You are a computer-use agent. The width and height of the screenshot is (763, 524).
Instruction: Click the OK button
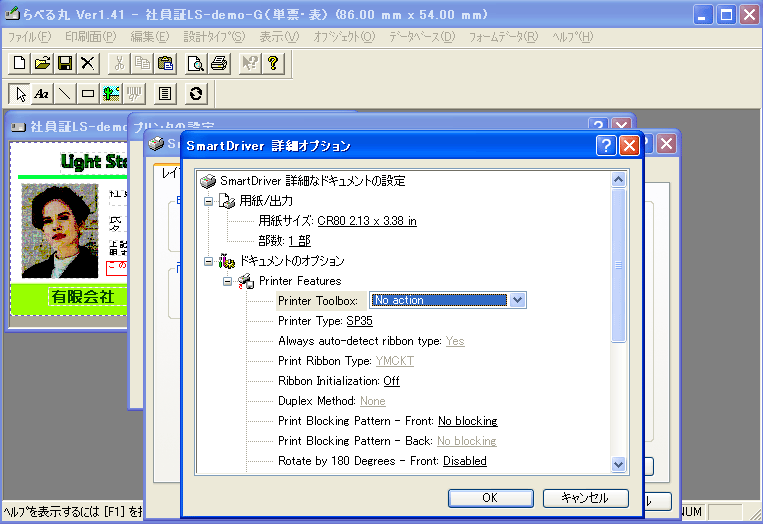[x=490, y=498]
